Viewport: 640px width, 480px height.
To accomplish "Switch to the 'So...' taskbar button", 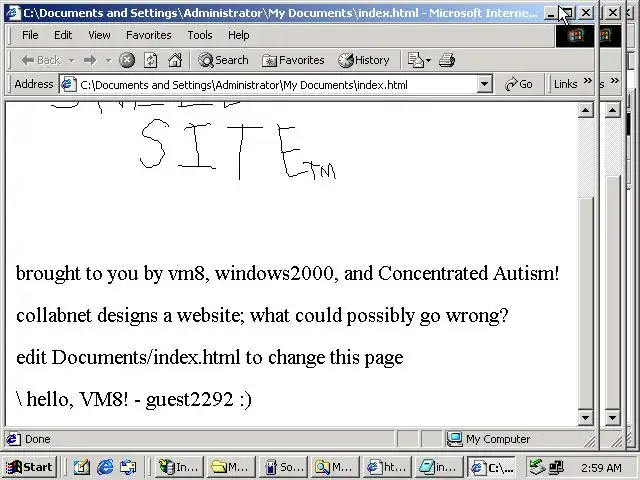I will (x=282, y=467).
